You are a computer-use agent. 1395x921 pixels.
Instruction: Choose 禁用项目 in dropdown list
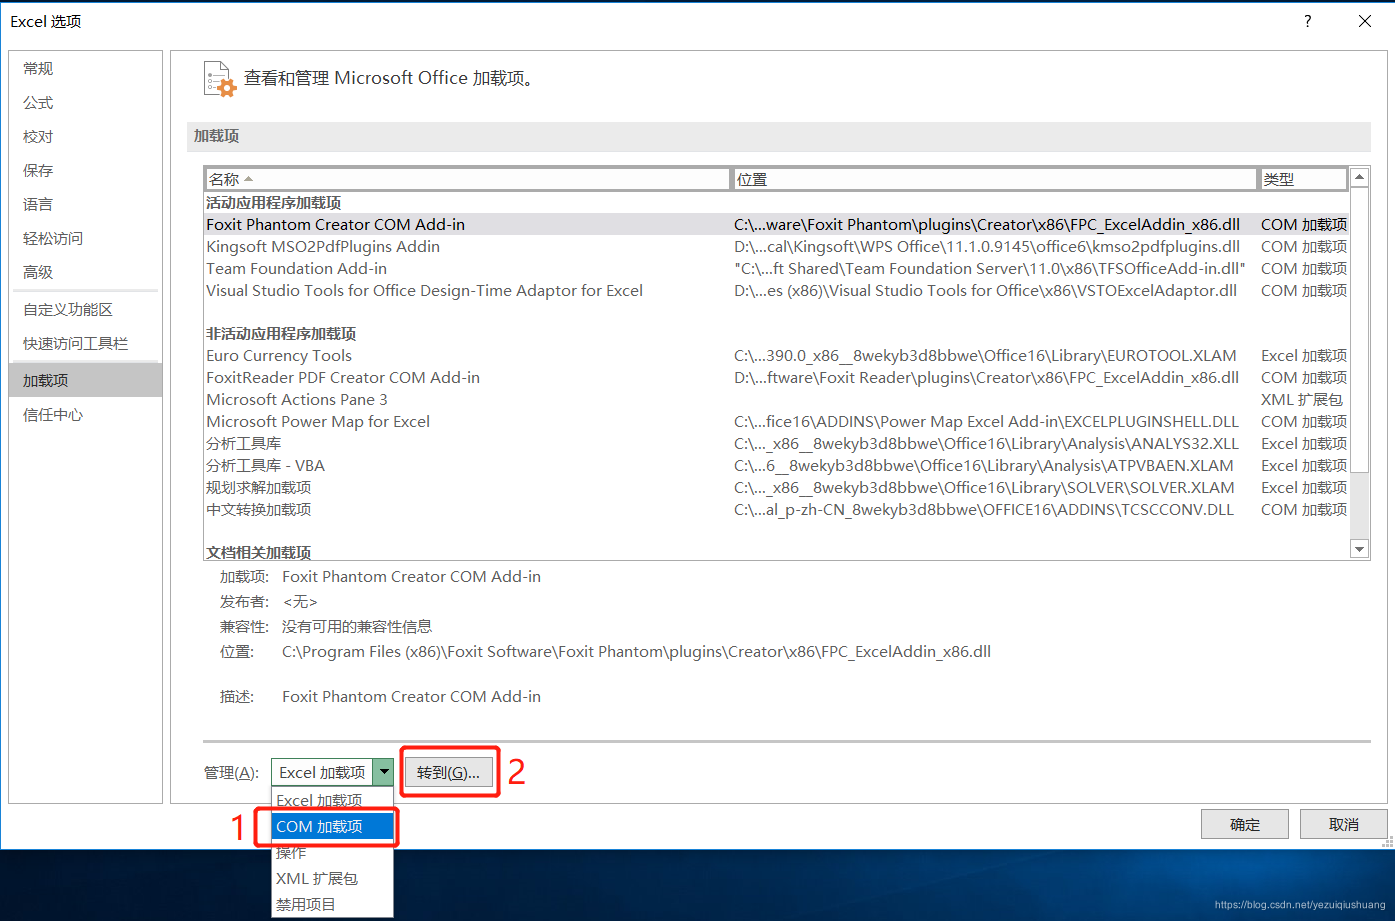pyautogui.click(x=332, y=904)
